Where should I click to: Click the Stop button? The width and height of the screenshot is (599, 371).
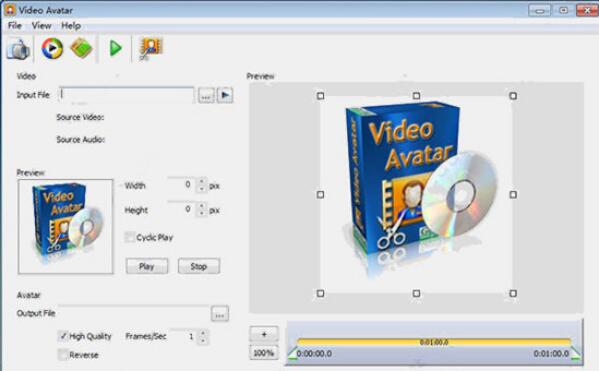[x=199, y=266]
